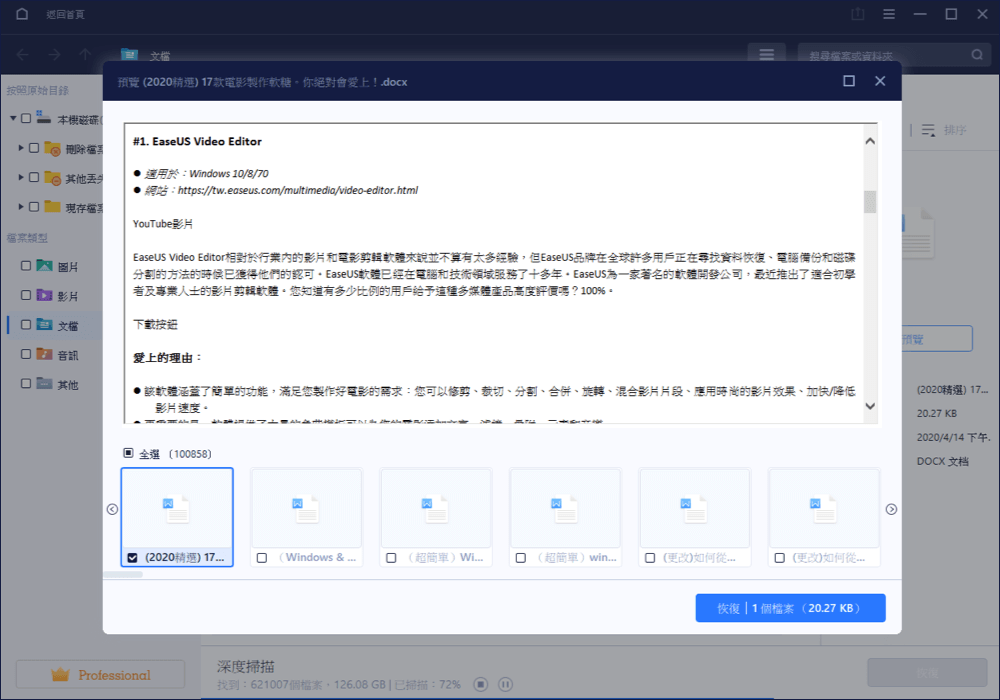Check the 文檔 category checkbox
This screenshot has height=700, width=1000.
[x=26, y=324]
